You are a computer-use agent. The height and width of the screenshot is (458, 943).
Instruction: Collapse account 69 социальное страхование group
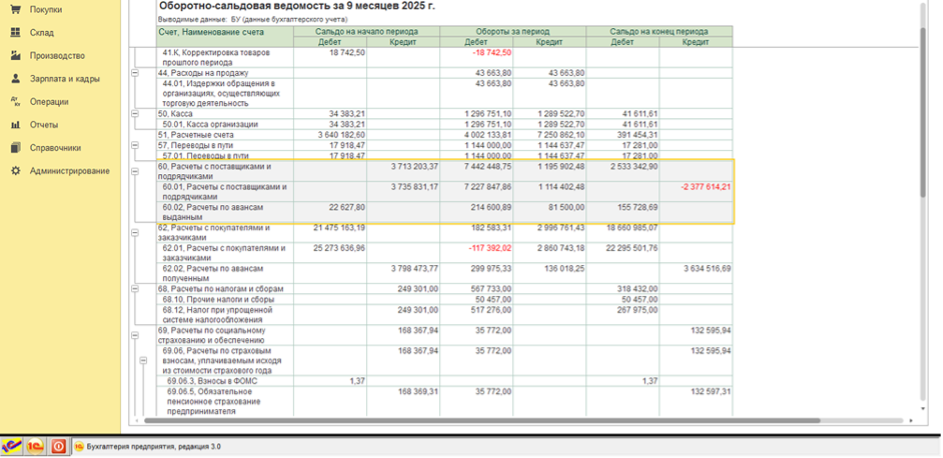(x=135, y=335)
